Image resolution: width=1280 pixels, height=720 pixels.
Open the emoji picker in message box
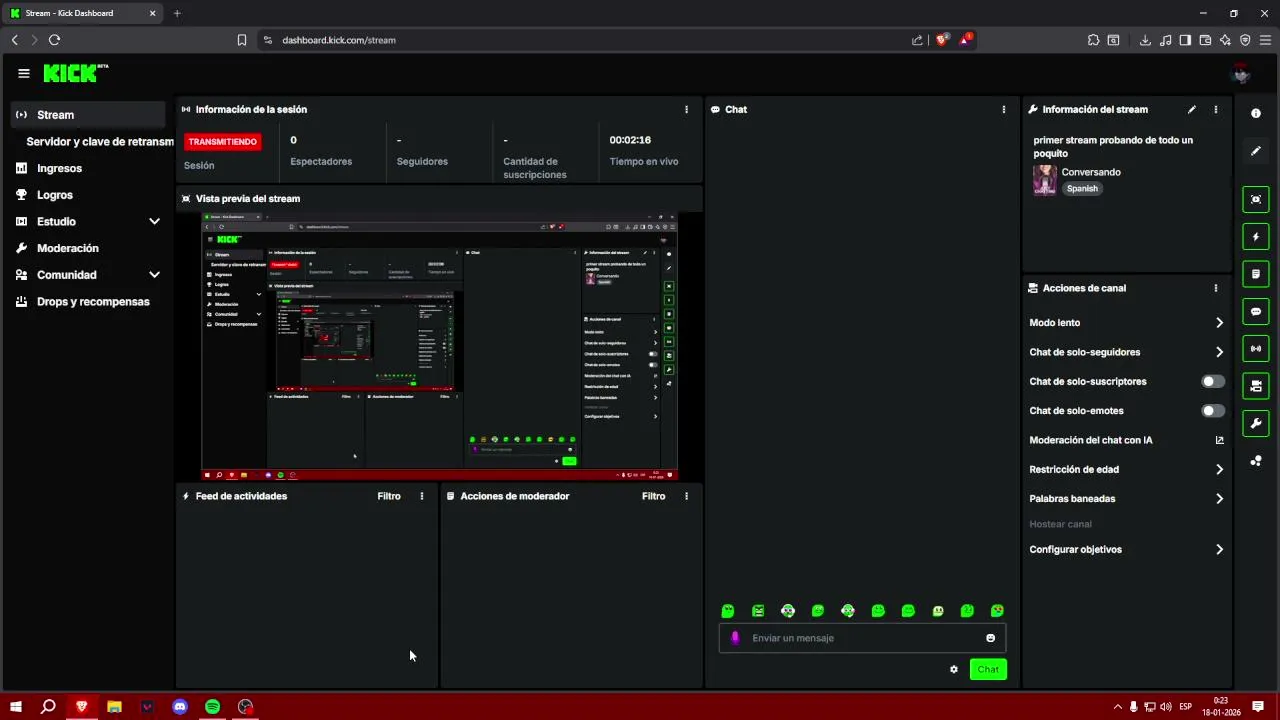click(991, 638)
